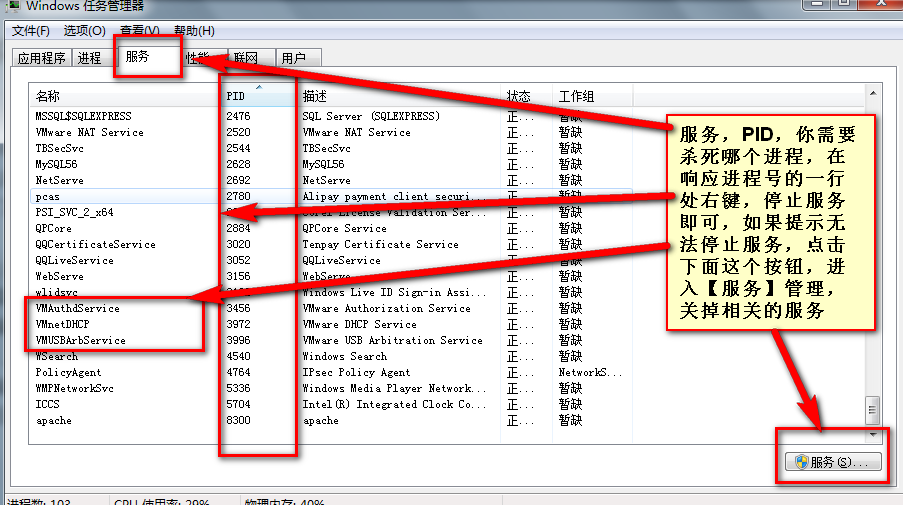The height and width of the screenshot is (505, 903).
Task: Click PID value 3456
Action: [238, 309]
